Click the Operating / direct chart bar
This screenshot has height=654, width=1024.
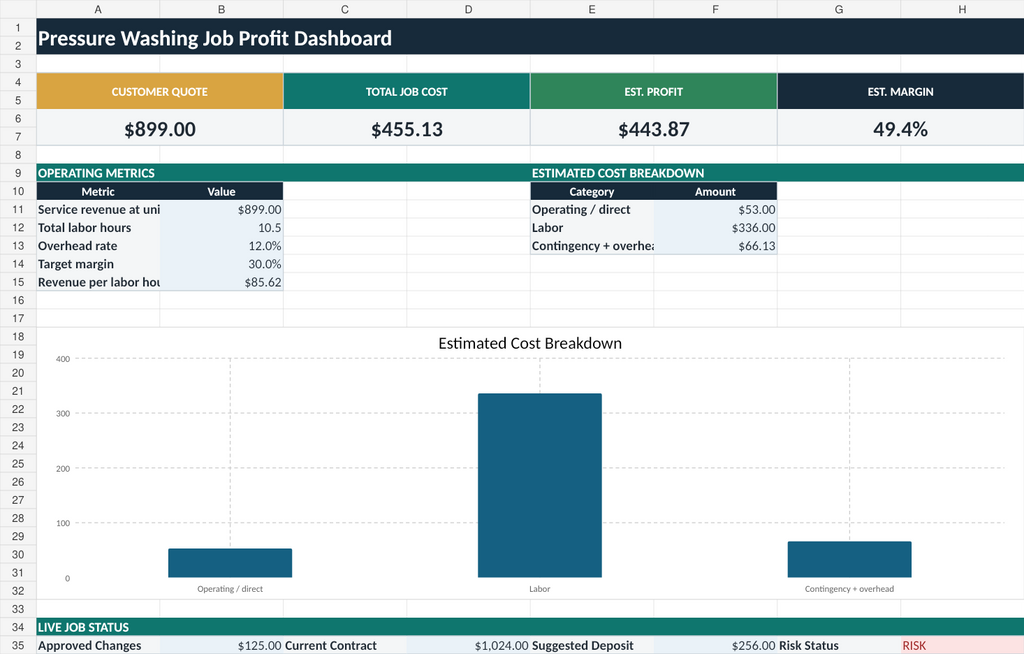pos(230,563)
